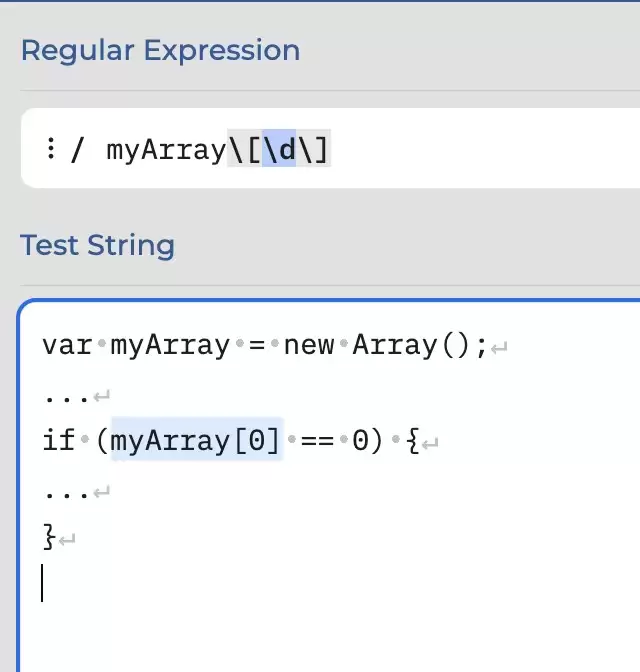Click the Test String heading
The height and width of the screenshot is (672, 640).
tap(97, 246)
